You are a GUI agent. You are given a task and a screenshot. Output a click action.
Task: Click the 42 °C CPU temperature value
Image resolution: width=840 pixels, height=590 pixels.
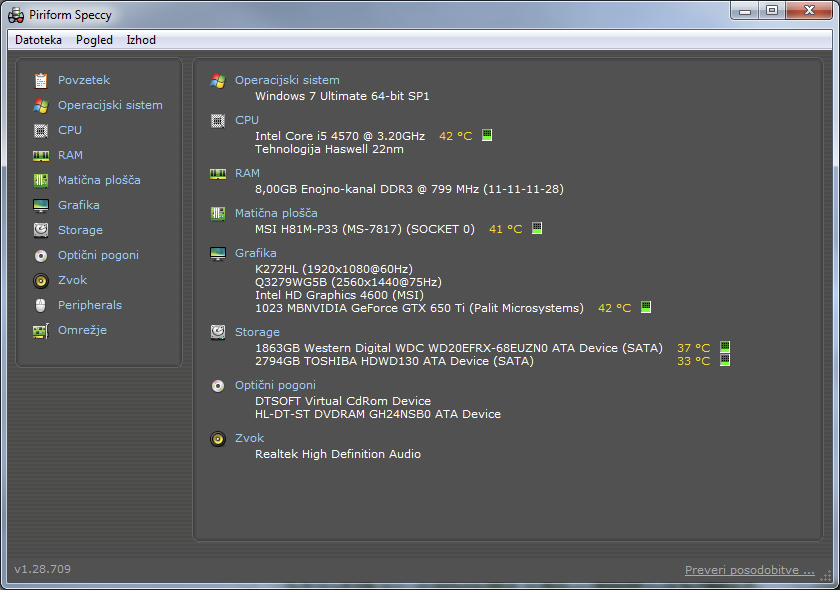point(455,136)
